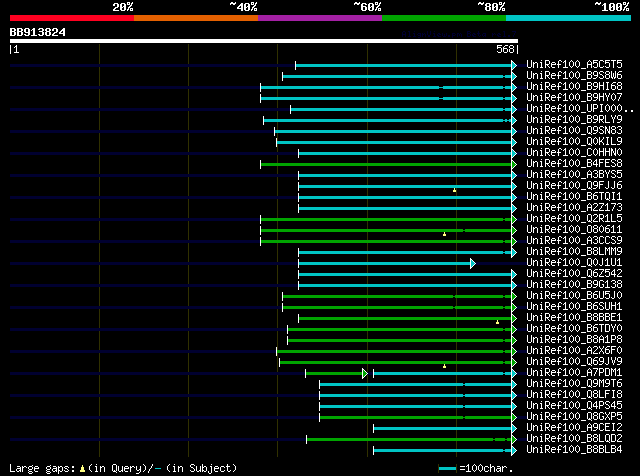Click label UniRef100_A3CCS9
Viewport: 640px width, 476px height.
(574, 241)
